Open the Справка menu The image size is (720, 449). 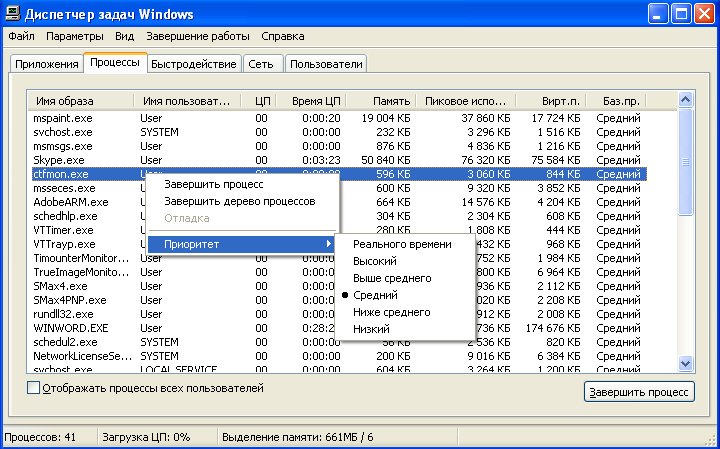[x=283, y=36]
